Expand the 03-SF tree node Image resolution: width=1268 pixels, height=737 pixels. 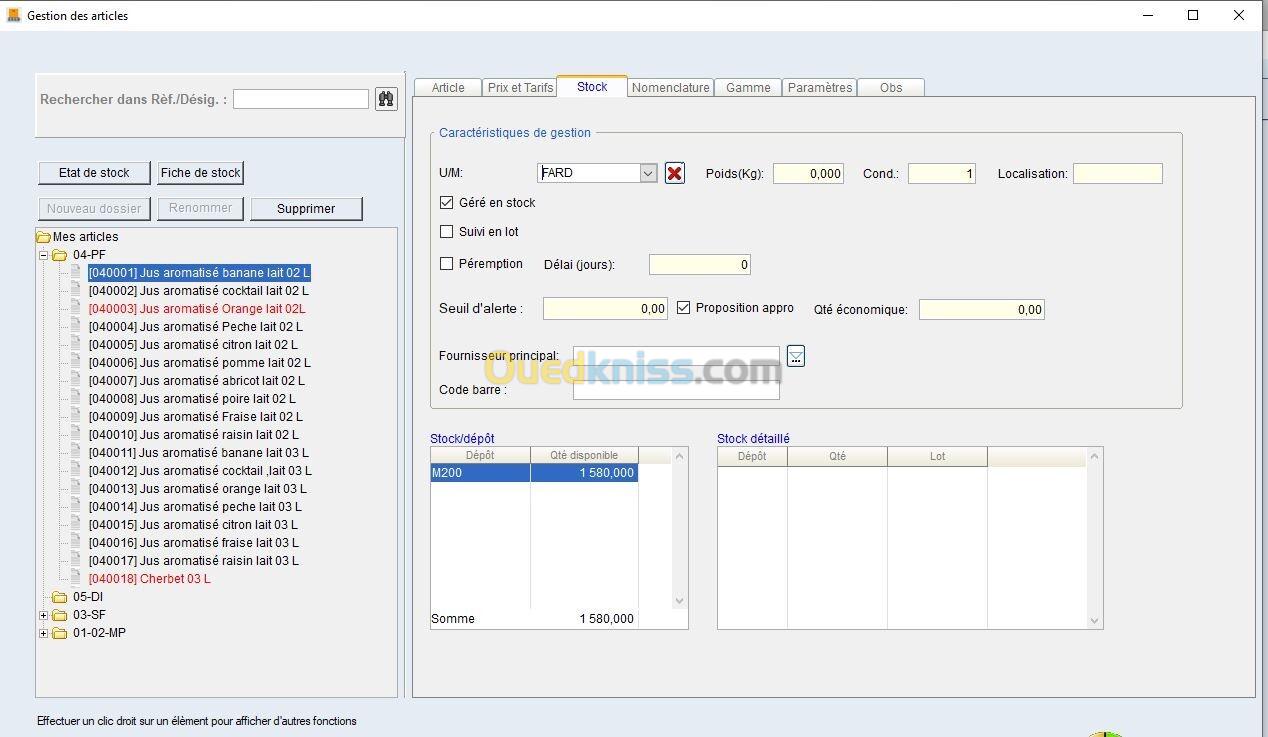coord(44,615)
